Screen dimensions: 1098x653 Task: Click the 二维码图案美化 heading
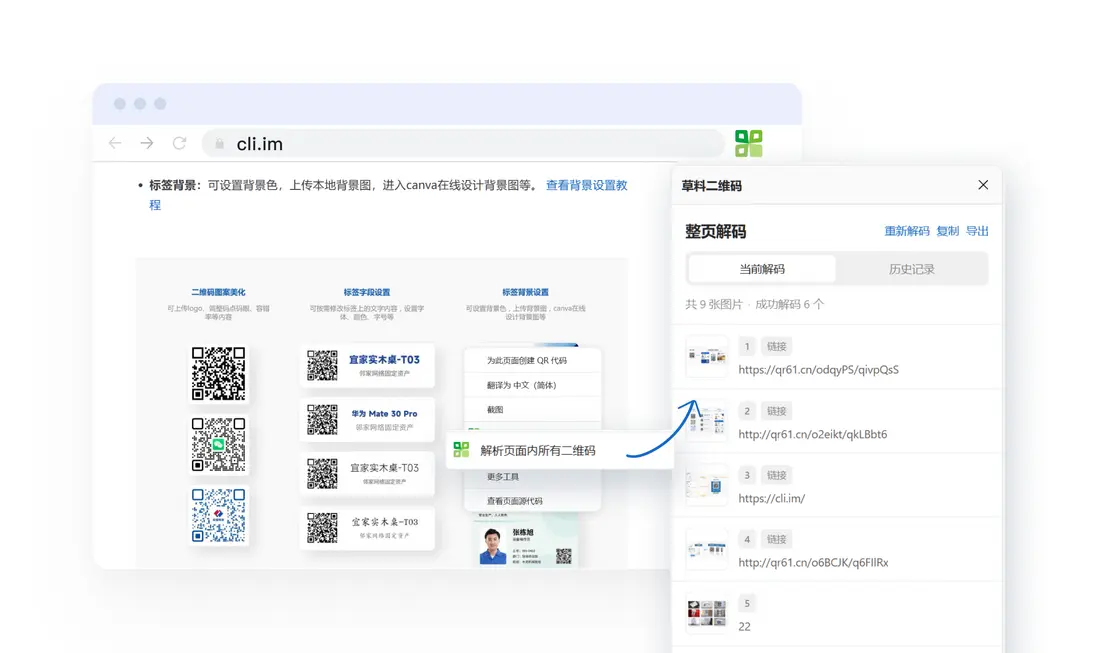pos(218,293)
